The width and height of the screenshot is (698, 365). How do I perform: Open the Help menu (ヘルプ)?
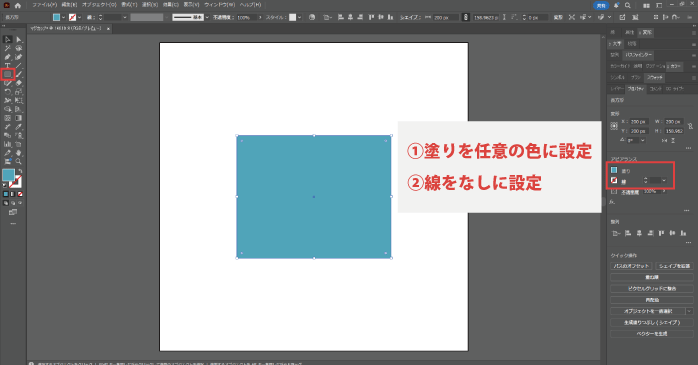tap(250, 5)
